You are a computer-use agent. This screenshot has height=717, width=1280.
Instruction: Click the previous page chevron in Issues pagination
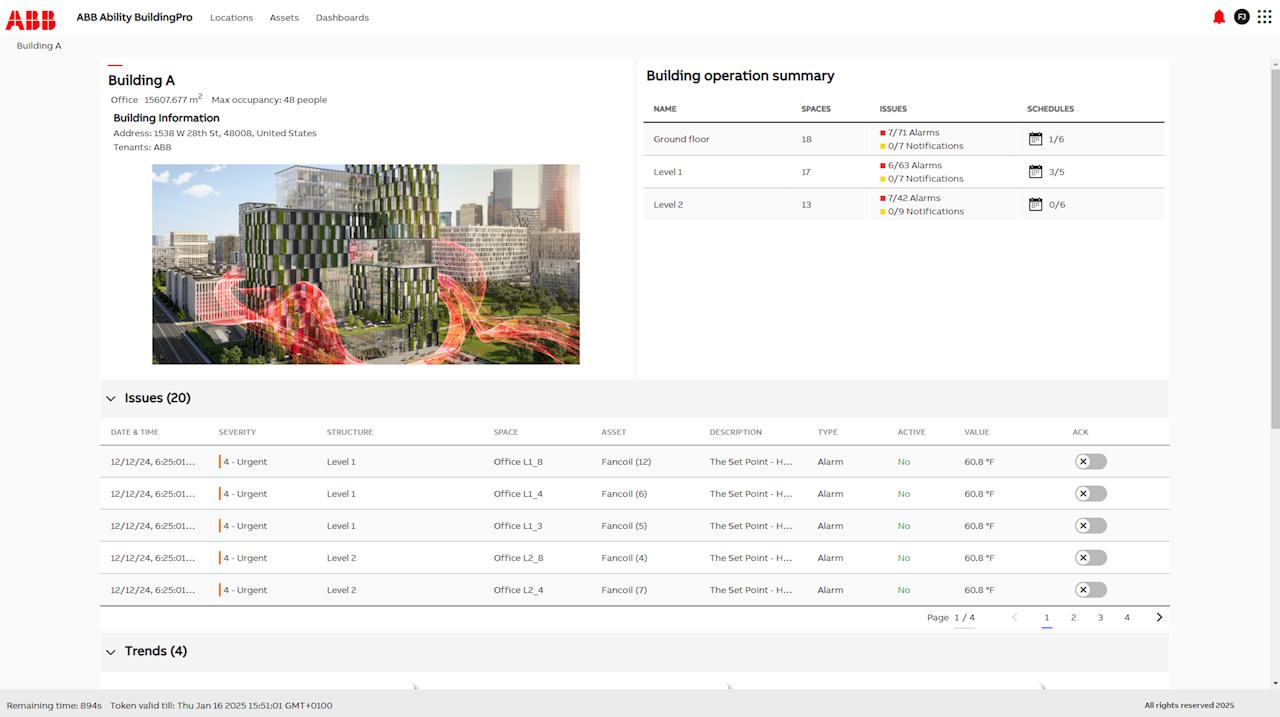[x=1015, y=617]
